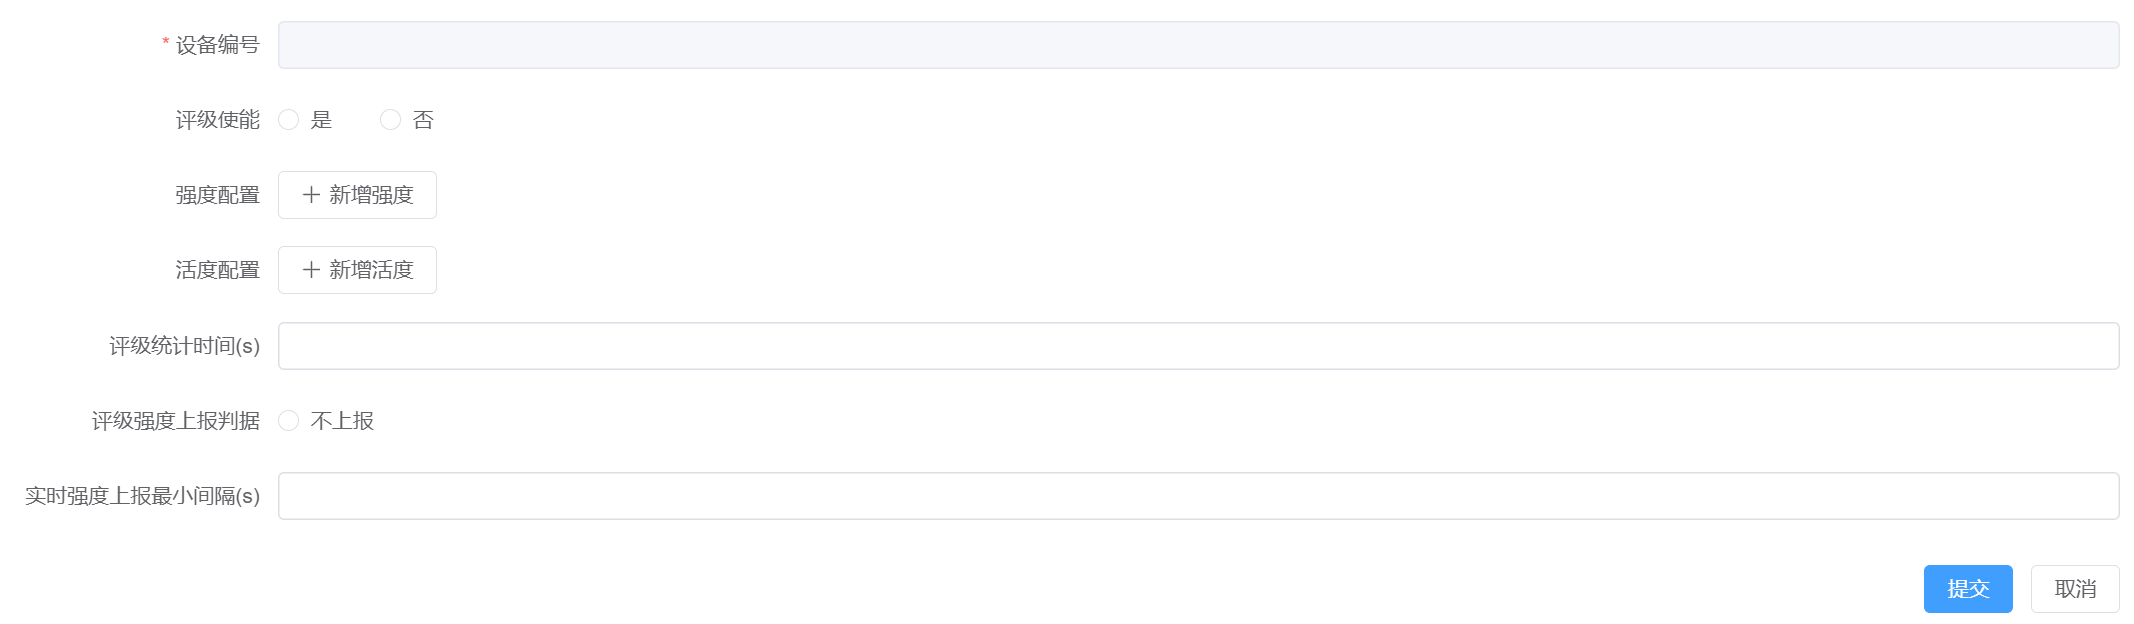Click the 评级使能 label text
The image size is (2134, 624).
pos(217,120)
